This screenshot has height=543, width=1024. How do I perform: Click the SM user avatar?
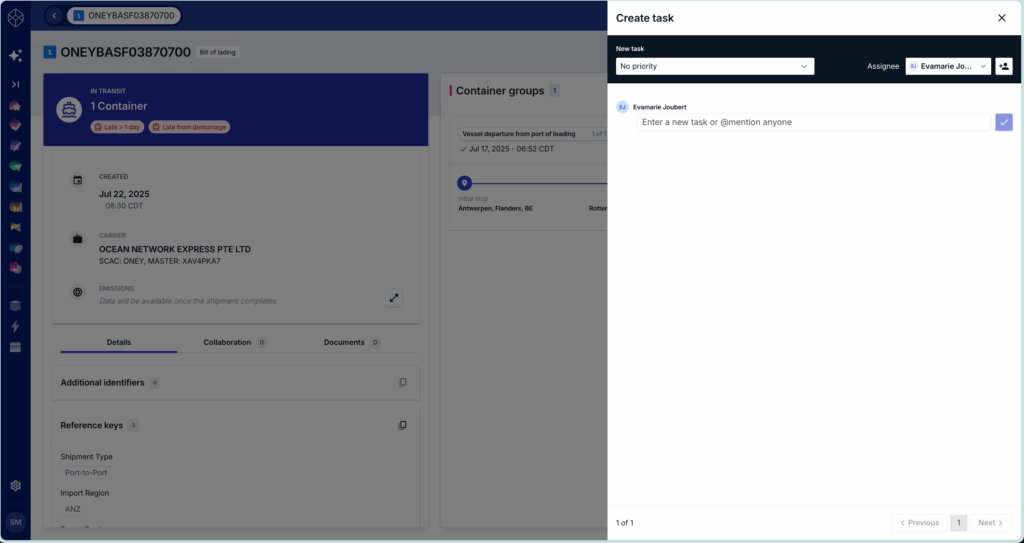click(x=16, y=522)
